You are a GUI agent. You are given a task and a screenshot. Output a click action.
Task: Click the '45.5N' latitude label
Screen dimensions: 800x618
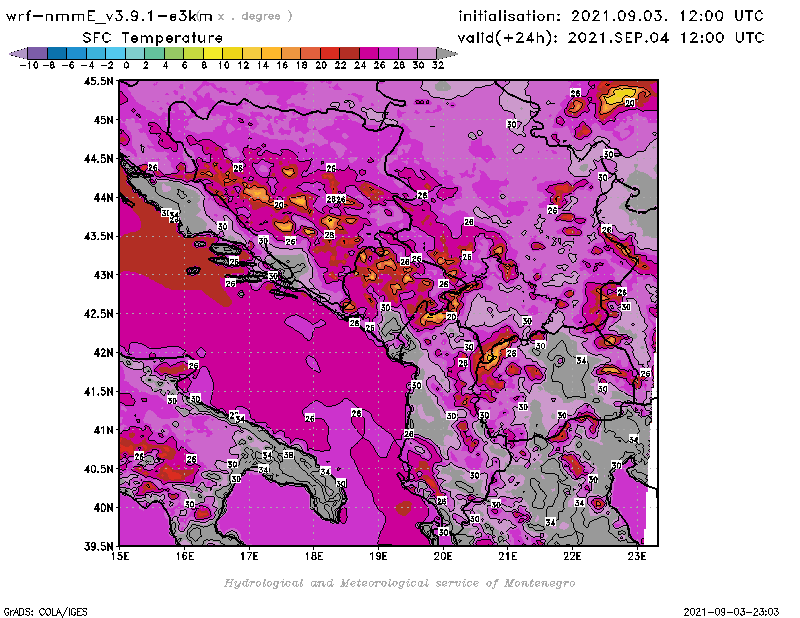point(98,81)
